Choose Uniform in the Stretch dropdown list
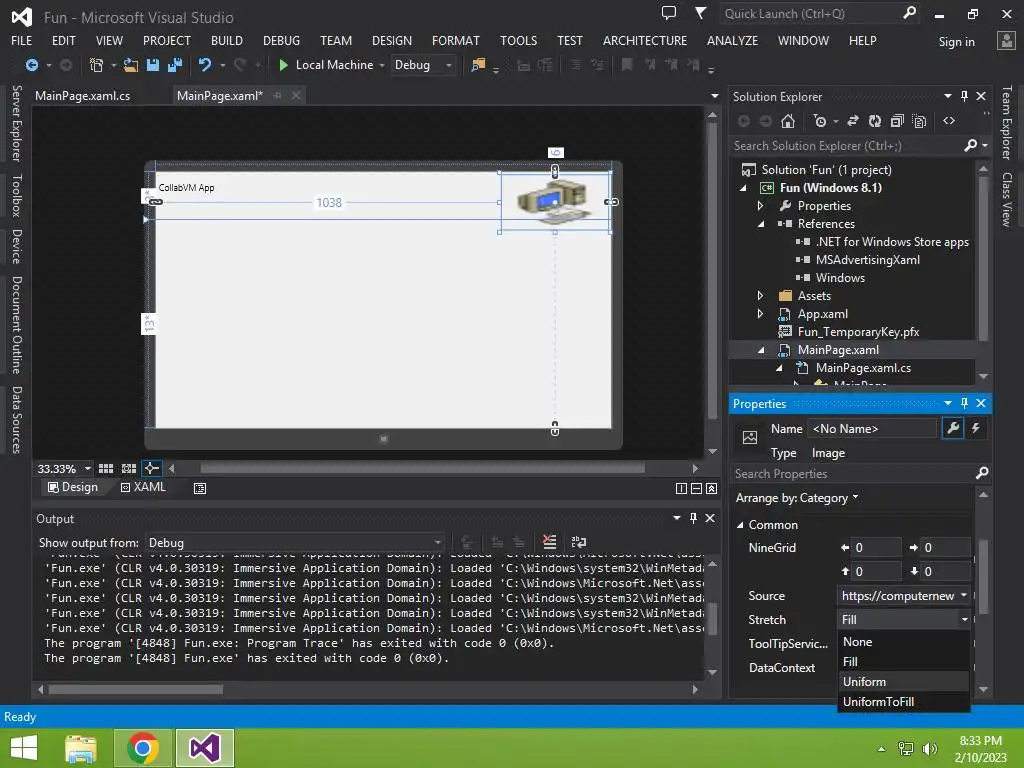The width and height of the screenshot is (1024, 768). click(x=903, y=682)
